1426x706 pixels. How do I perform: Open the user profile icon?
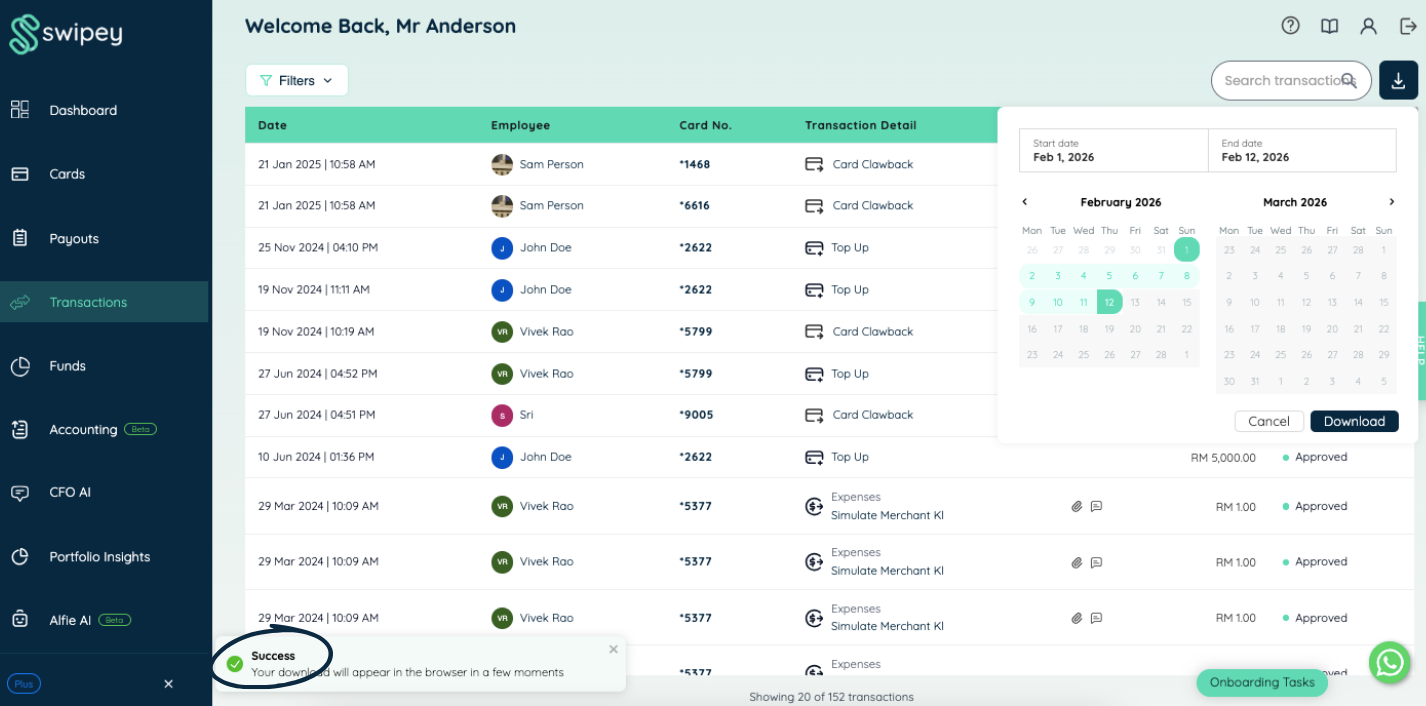(x=1368, y=26)
